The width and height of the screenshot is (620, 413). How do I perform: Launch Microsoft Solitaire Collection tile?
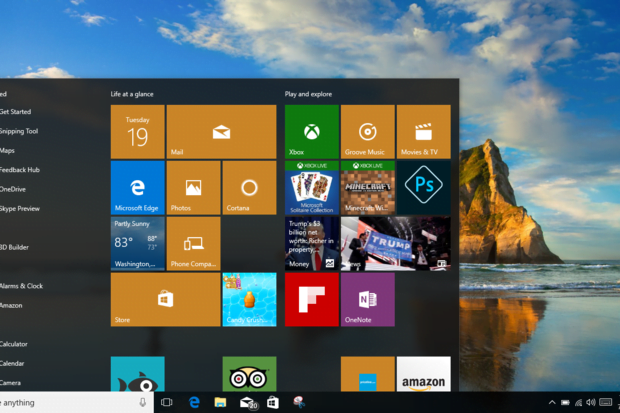[x=312, y=188]
